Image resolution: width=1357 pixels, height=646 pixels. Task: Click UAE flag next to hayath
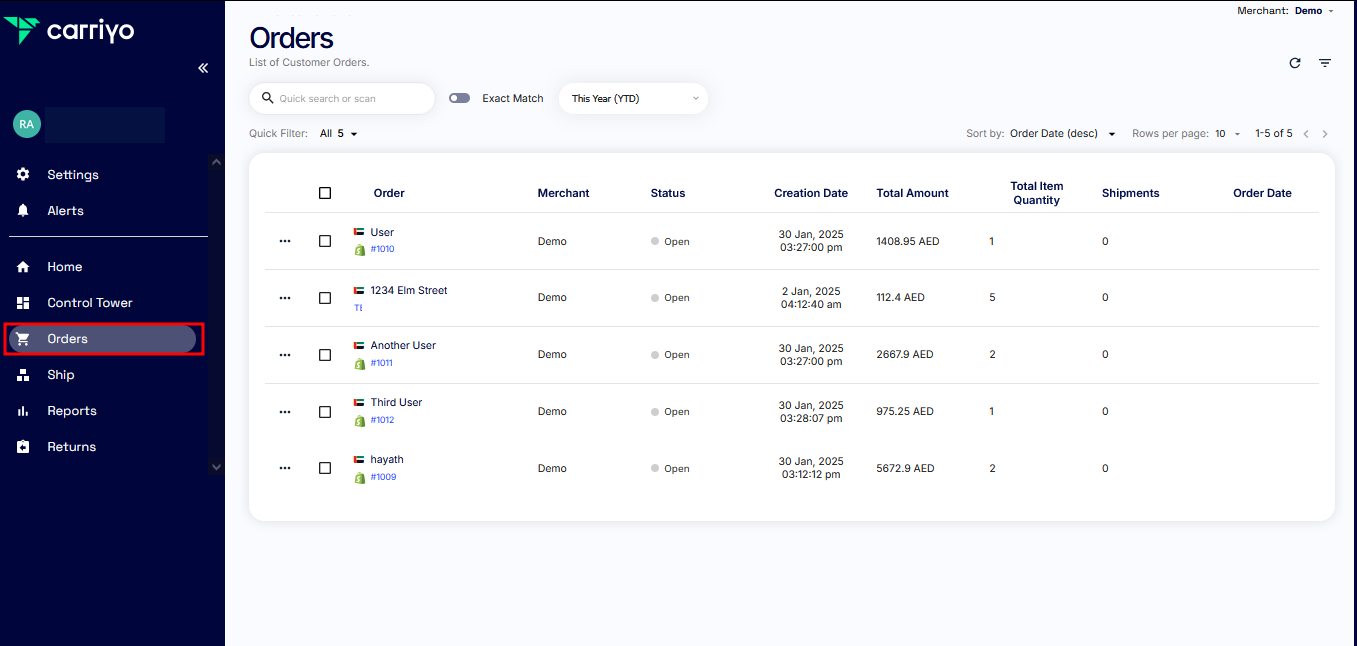(359, 460)
